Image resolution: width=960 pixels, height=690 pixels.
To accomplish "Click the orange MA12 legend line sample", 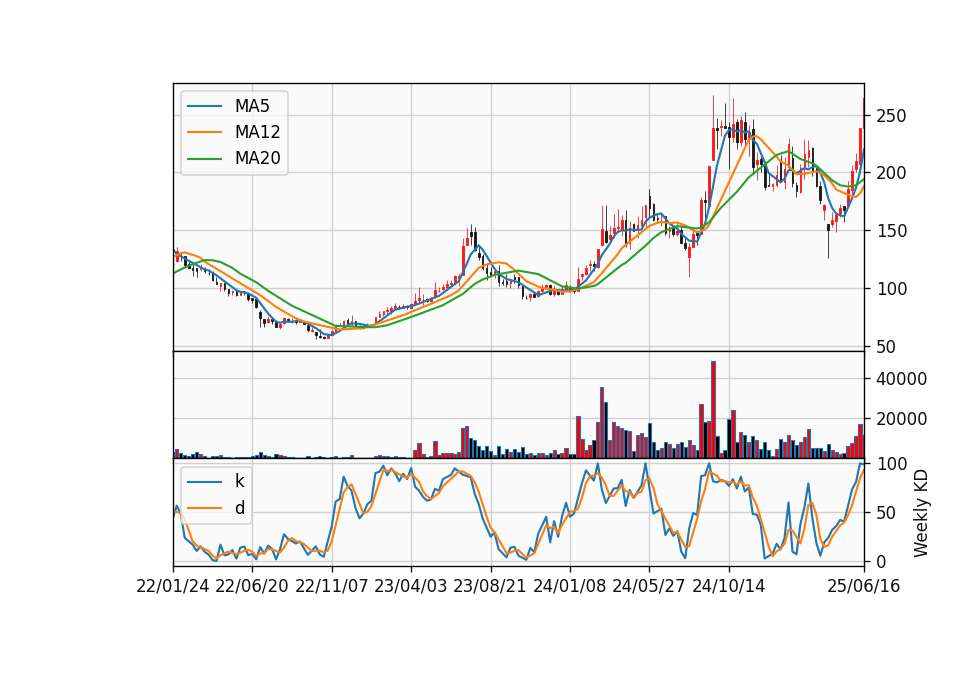I will (x=204, y=132).
